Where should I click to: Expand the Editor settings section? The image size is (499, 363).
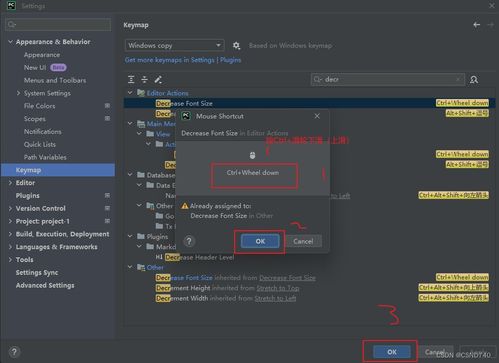coord(10,183)
